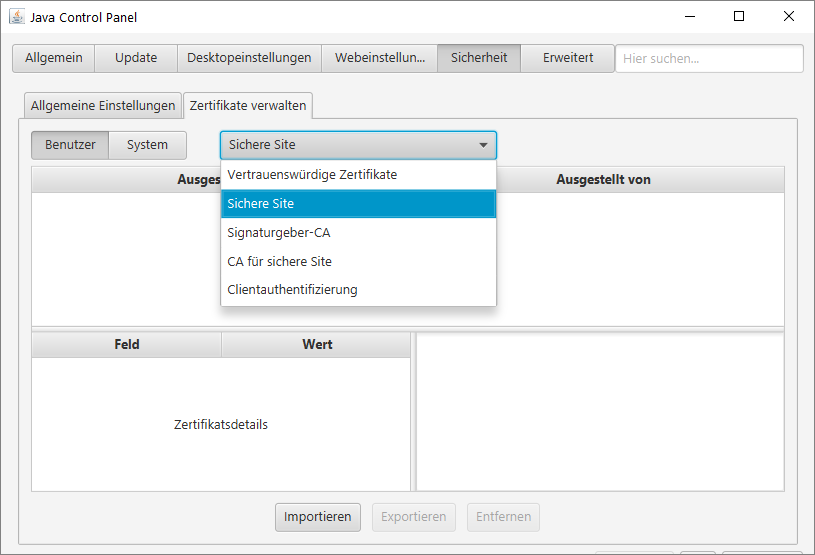Choose Vertrauenswürdige Zertifikate from the list
815x555 pixels.
(358, 175)
